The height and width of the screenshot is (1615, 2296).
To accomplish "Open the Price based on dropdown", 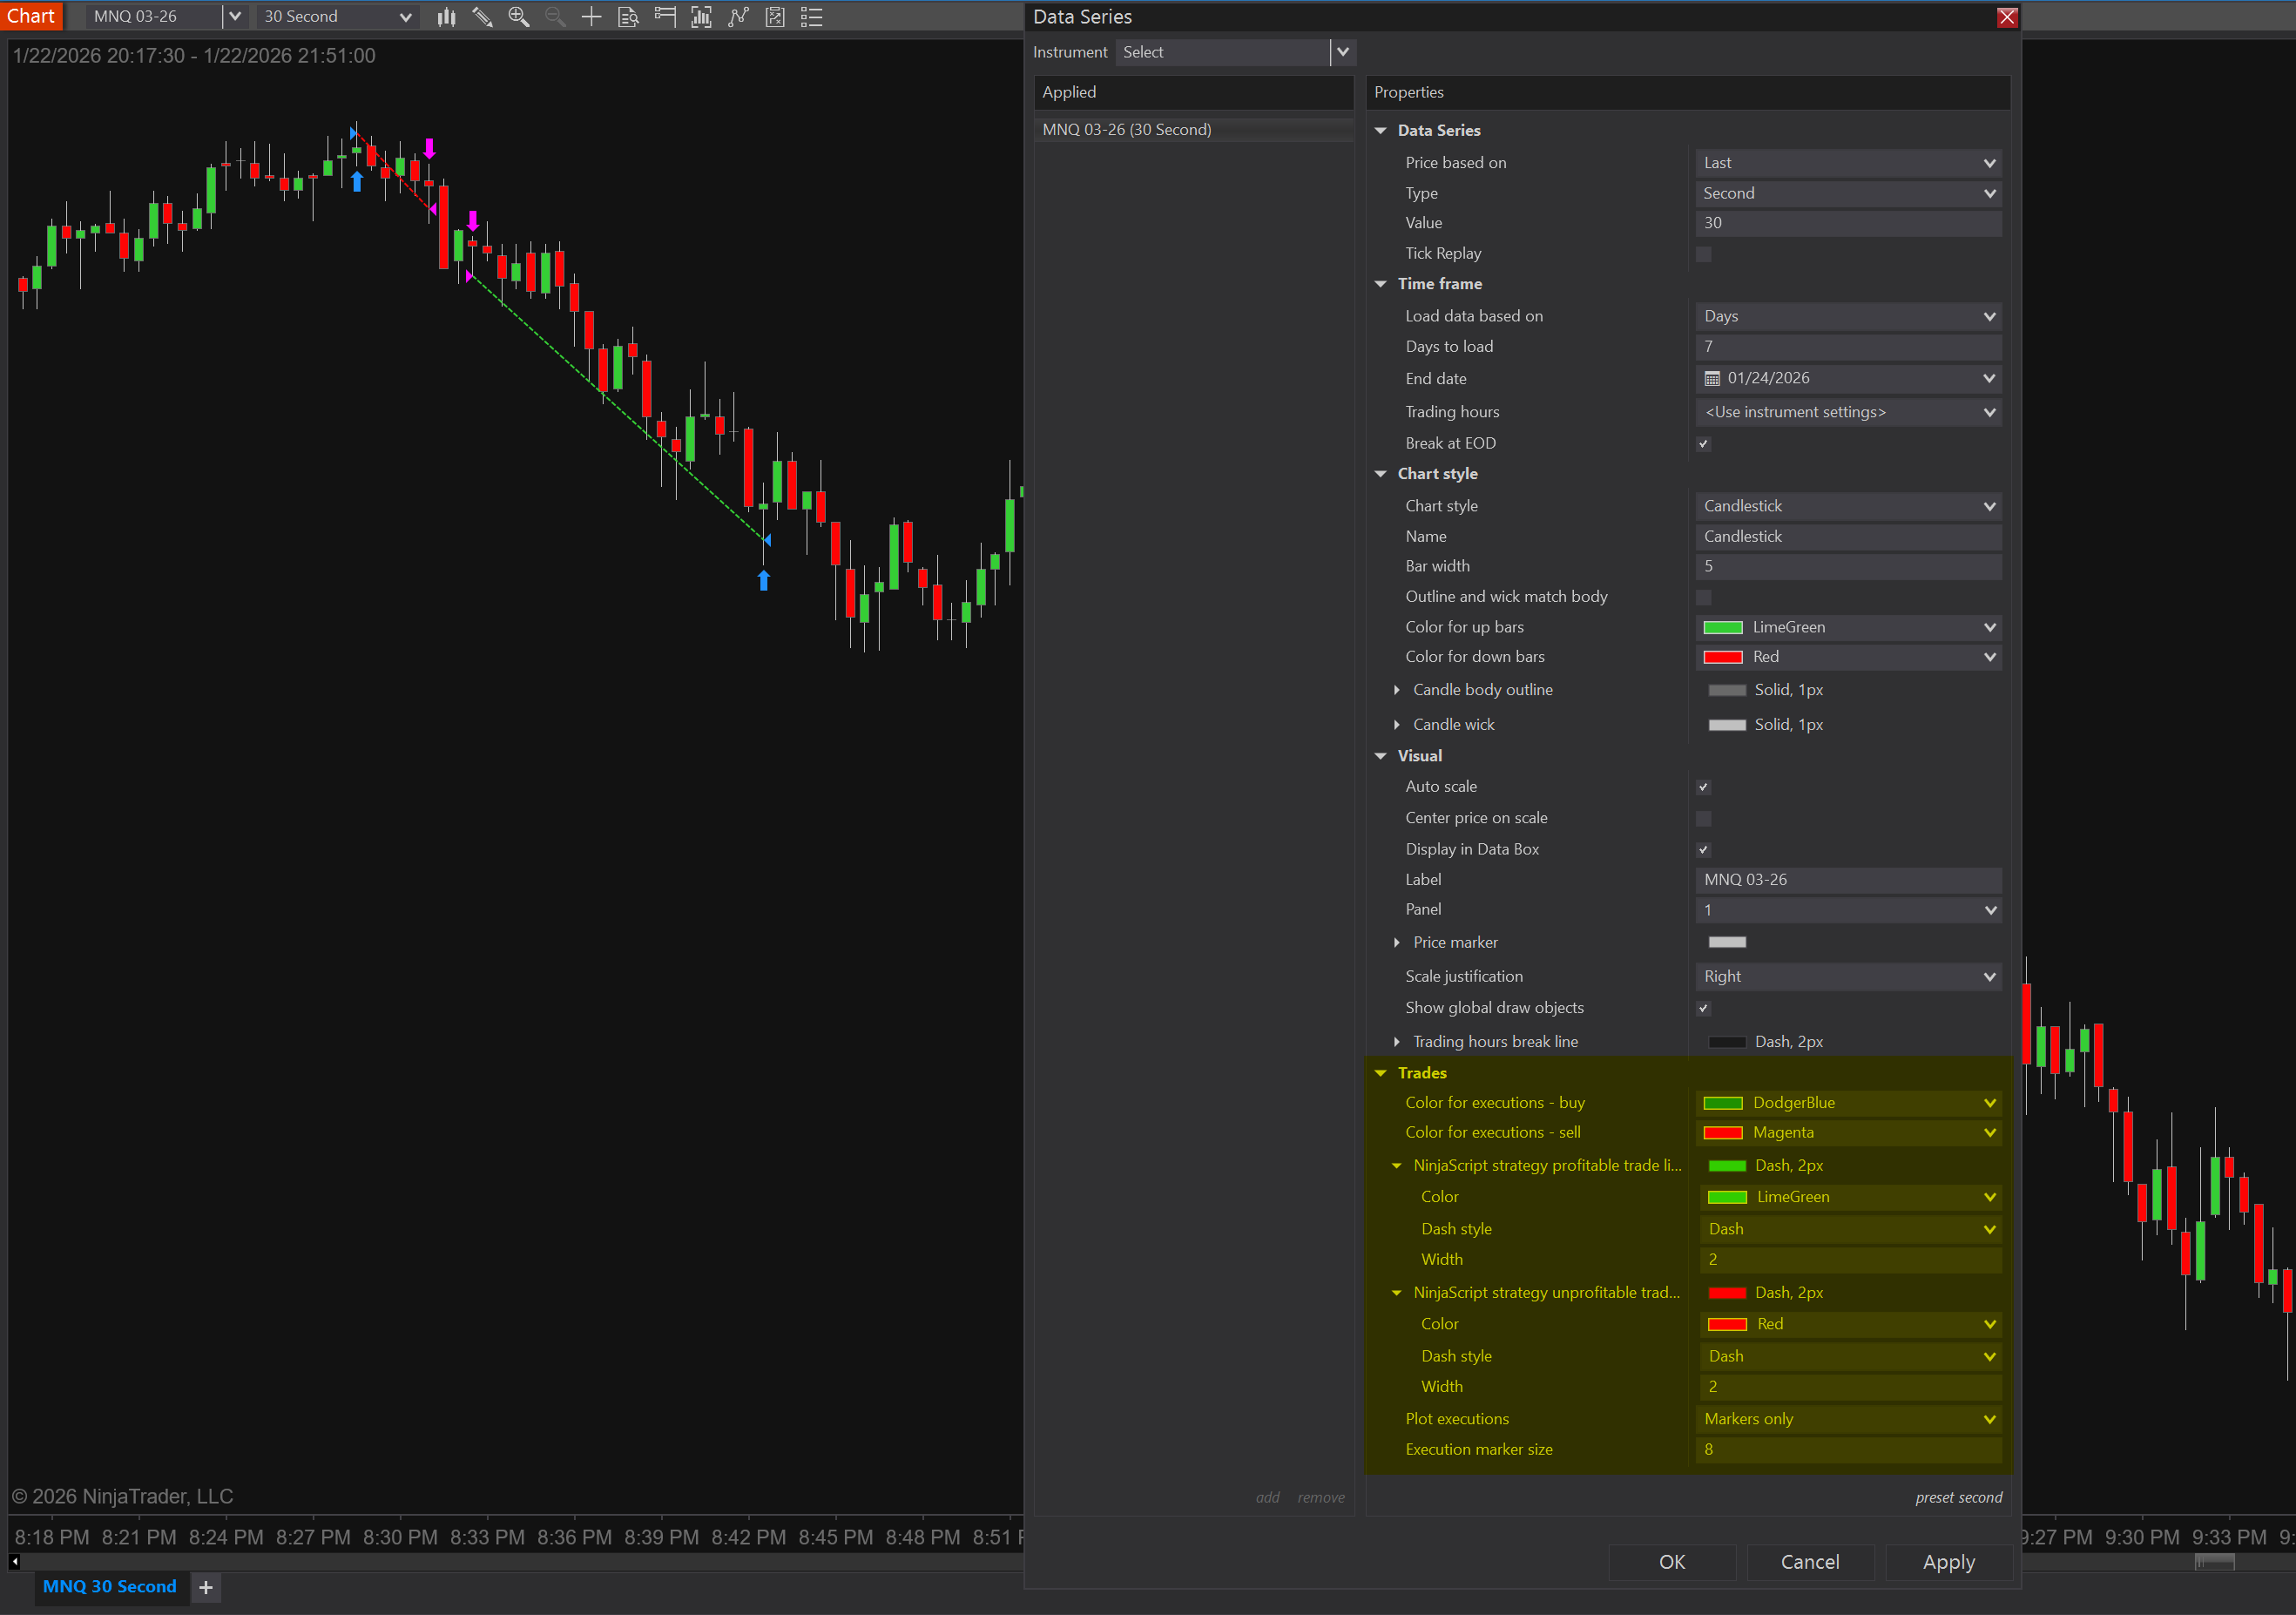I will [1849, 163].
